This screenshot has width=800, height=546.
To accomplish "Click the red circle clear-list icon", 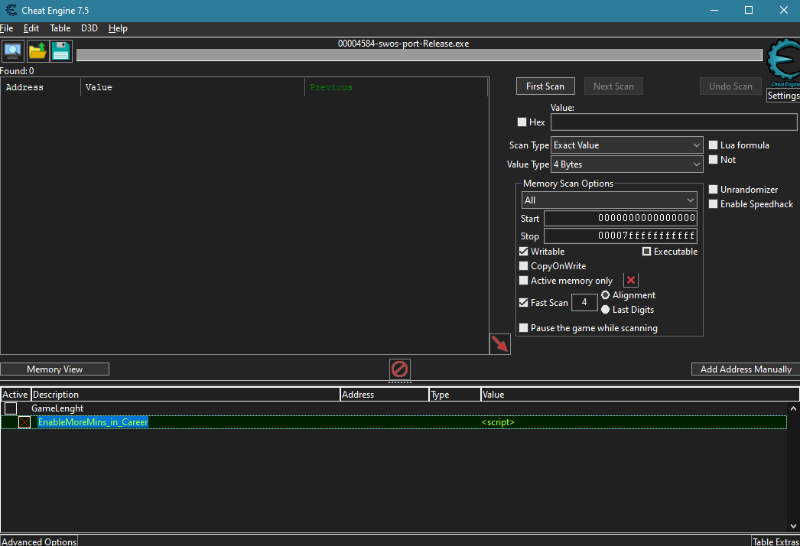I will (x=400, y=369).
